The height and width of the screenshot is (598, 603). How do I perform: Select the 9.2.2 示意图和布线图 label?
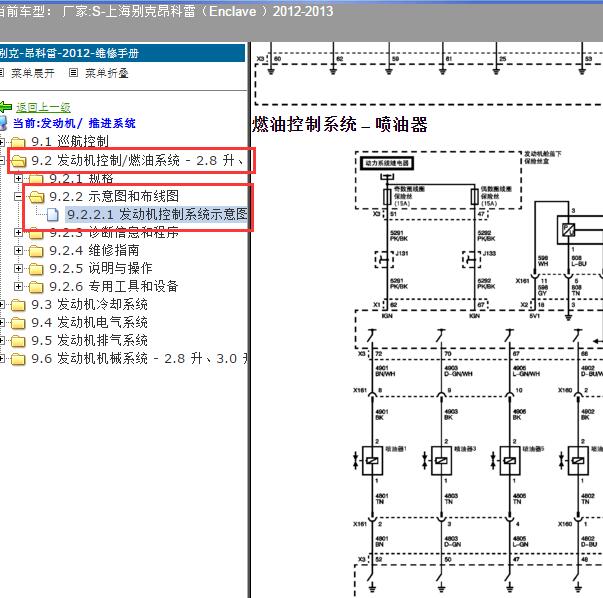(x=114, y=196)
